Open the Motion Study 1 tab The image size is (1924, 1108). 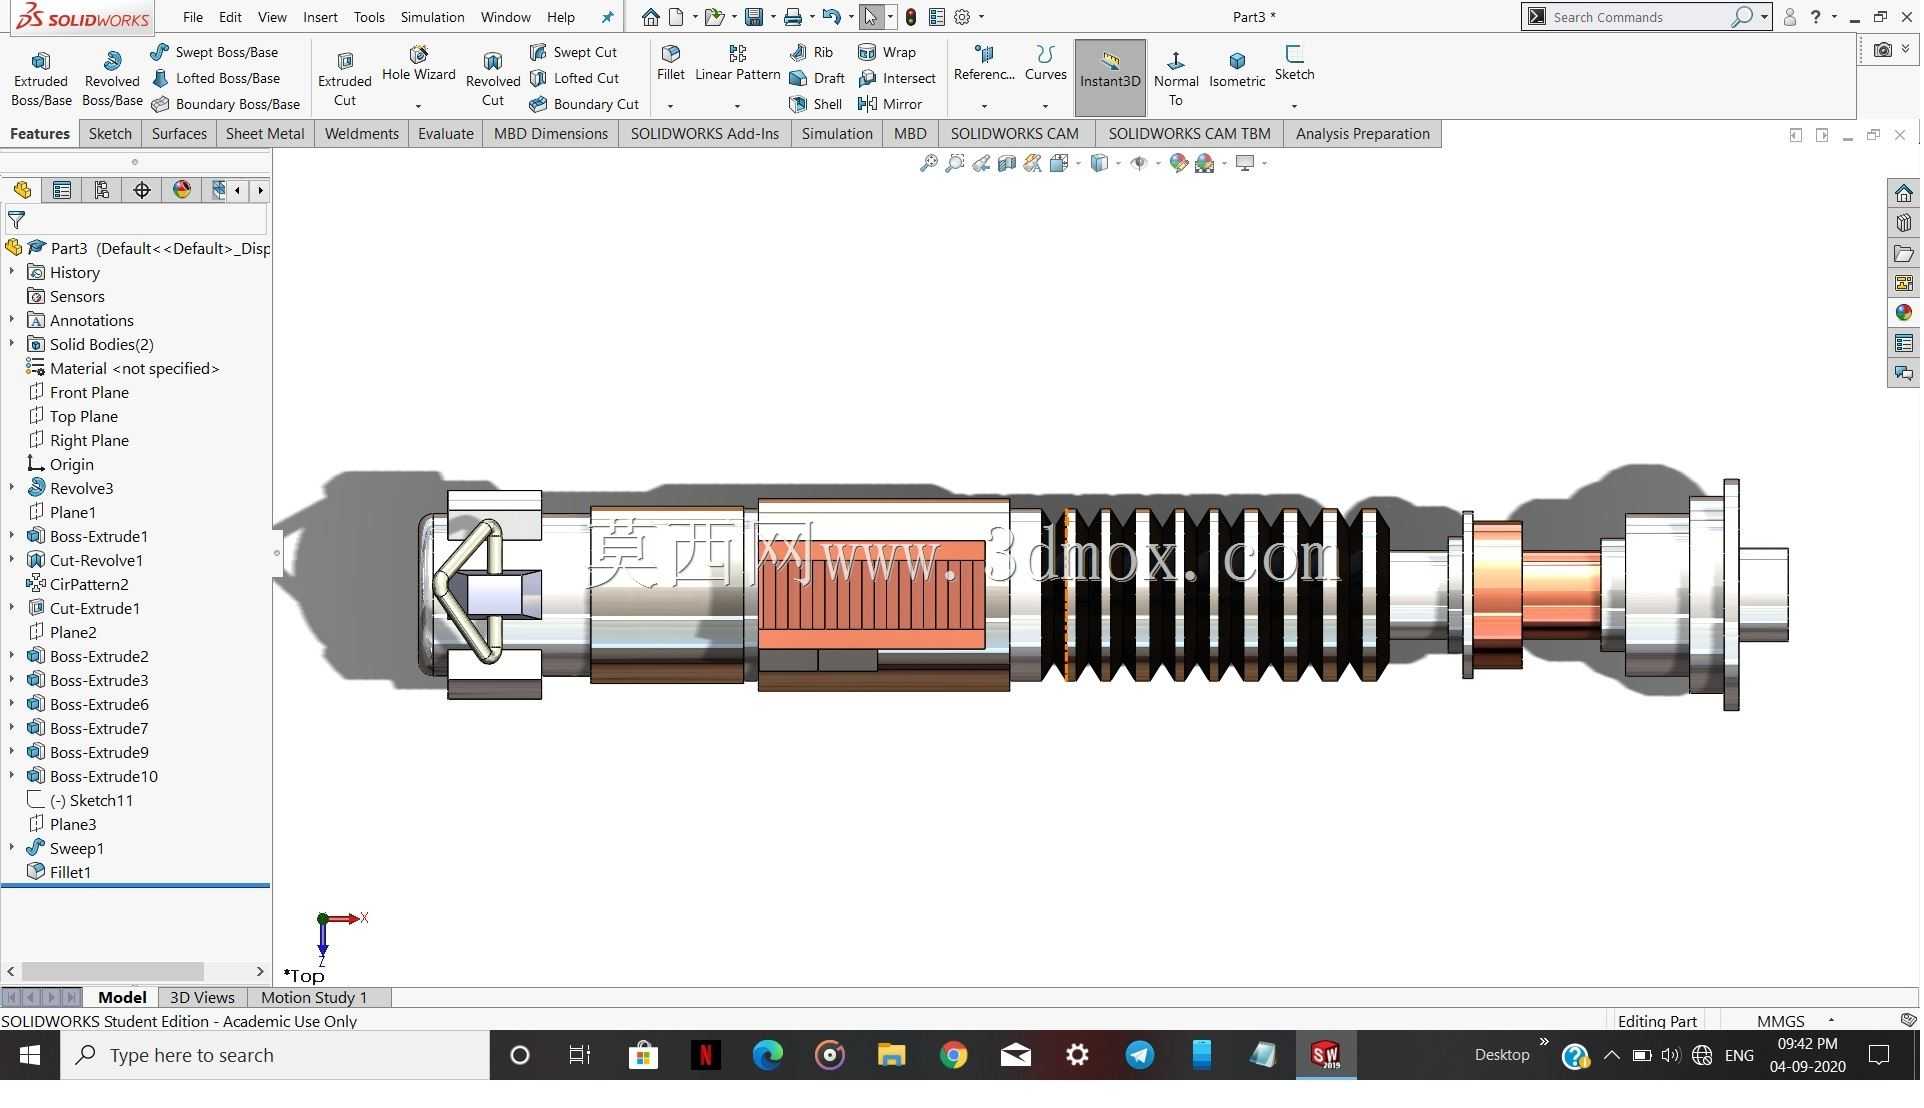pyautogui.click(x=314, y=998)
